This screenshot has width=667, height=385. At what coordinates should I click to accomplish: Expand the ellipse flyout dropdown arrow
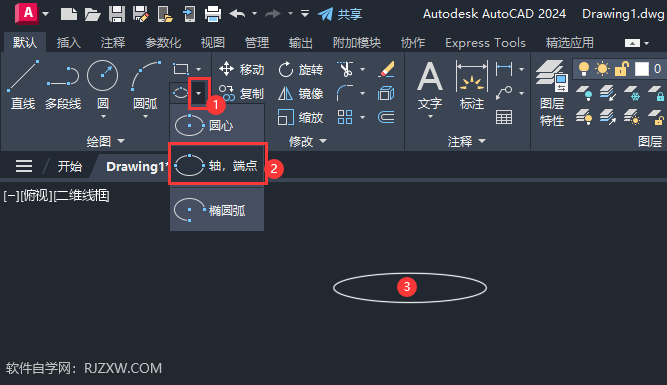click(x=198, y=93)
